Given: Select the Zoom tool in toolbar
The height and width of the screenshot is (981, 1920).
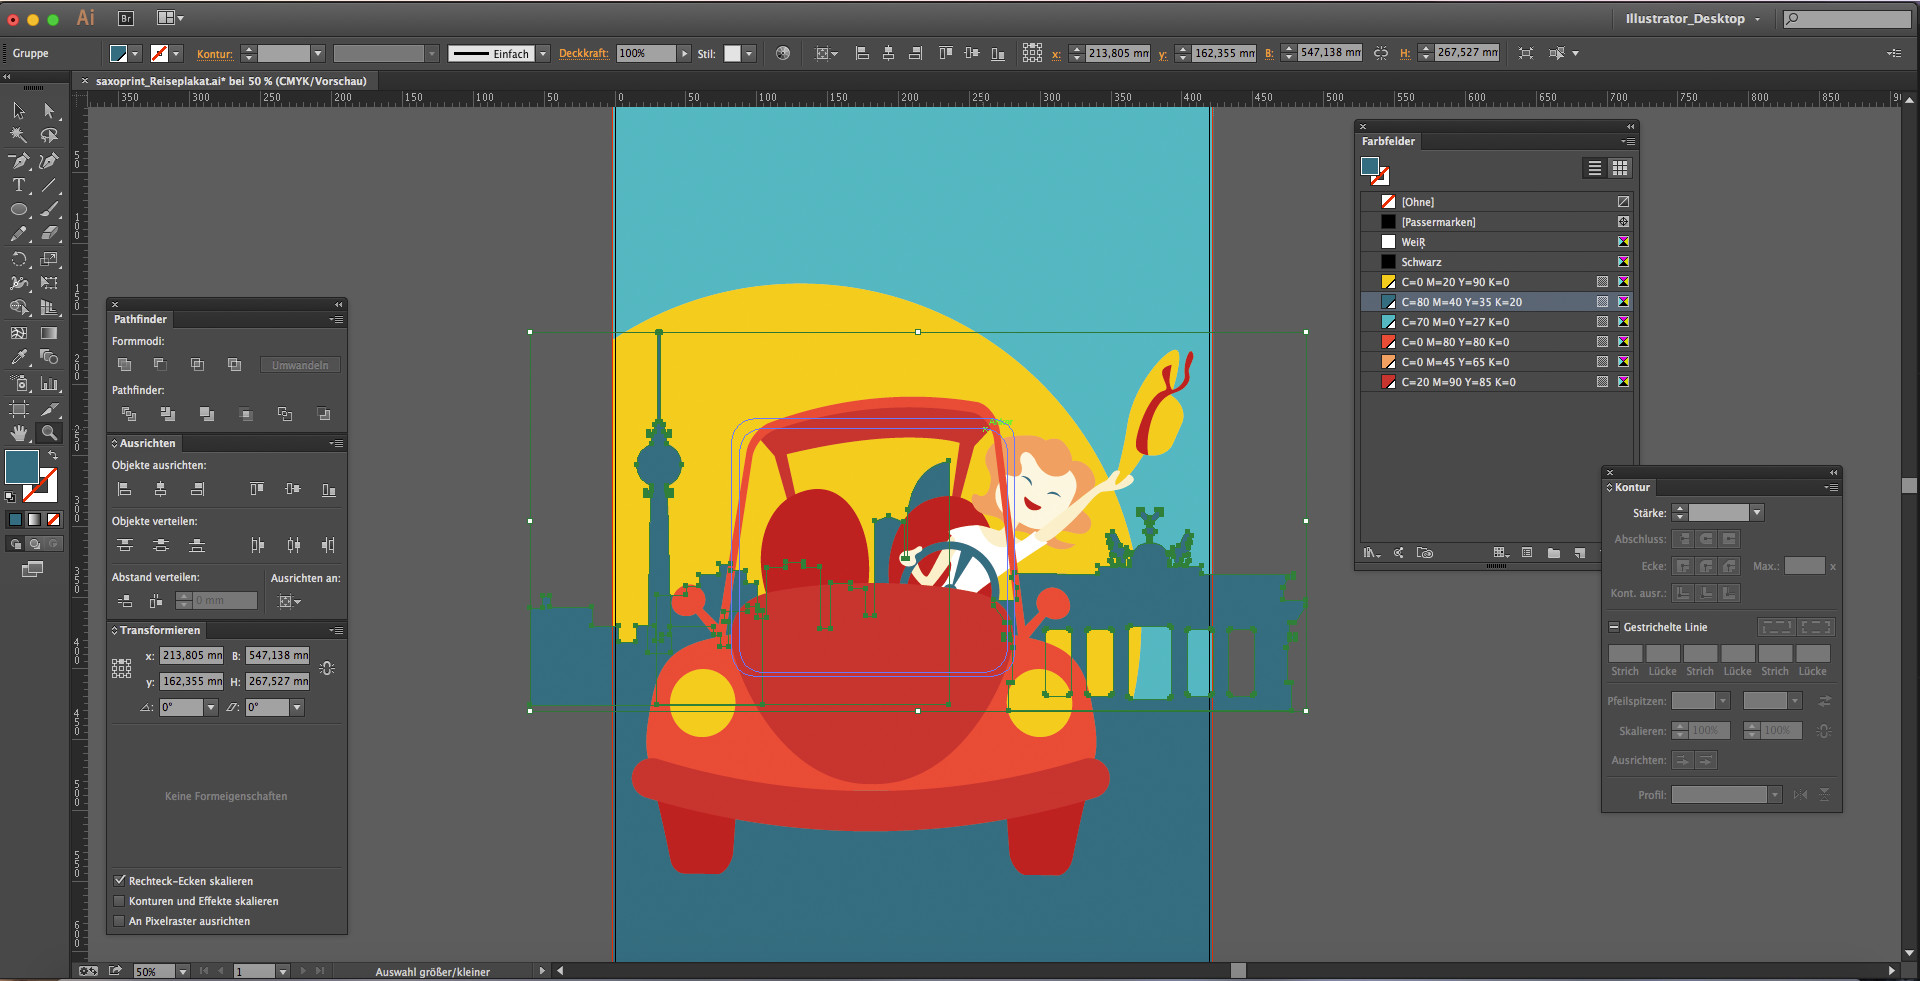Looking at the screenshot, I should coord(48,433).
